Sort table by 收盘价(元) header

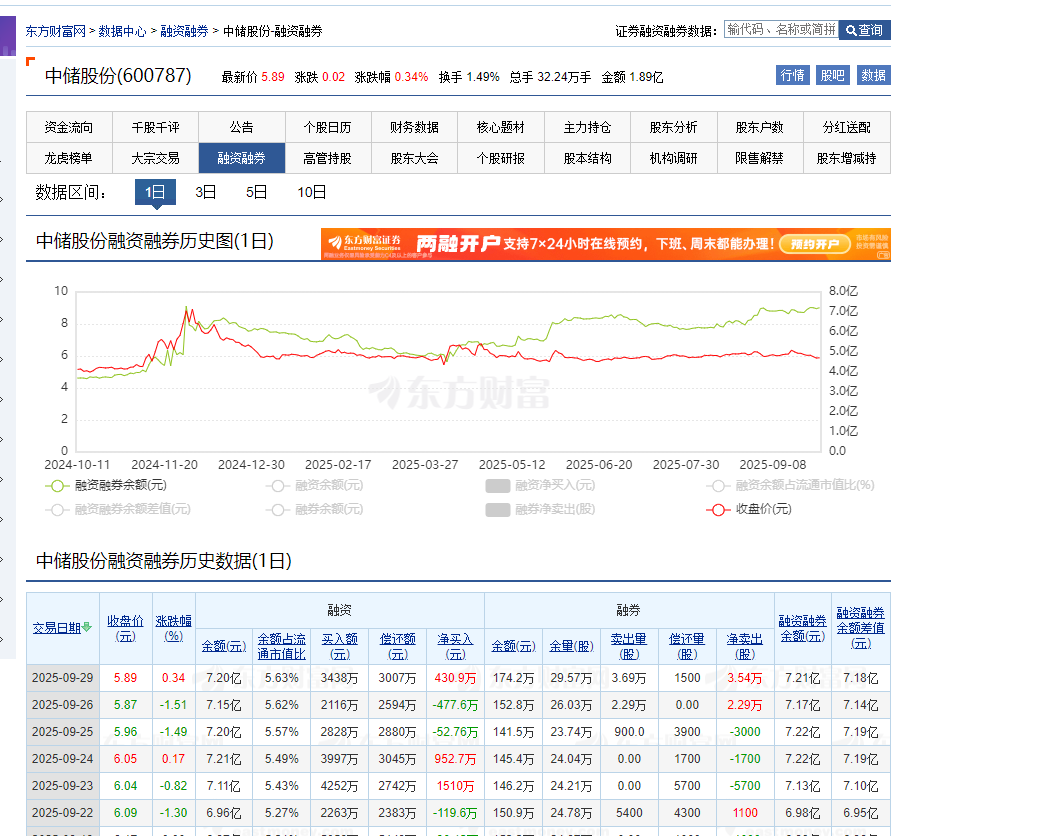125,628
